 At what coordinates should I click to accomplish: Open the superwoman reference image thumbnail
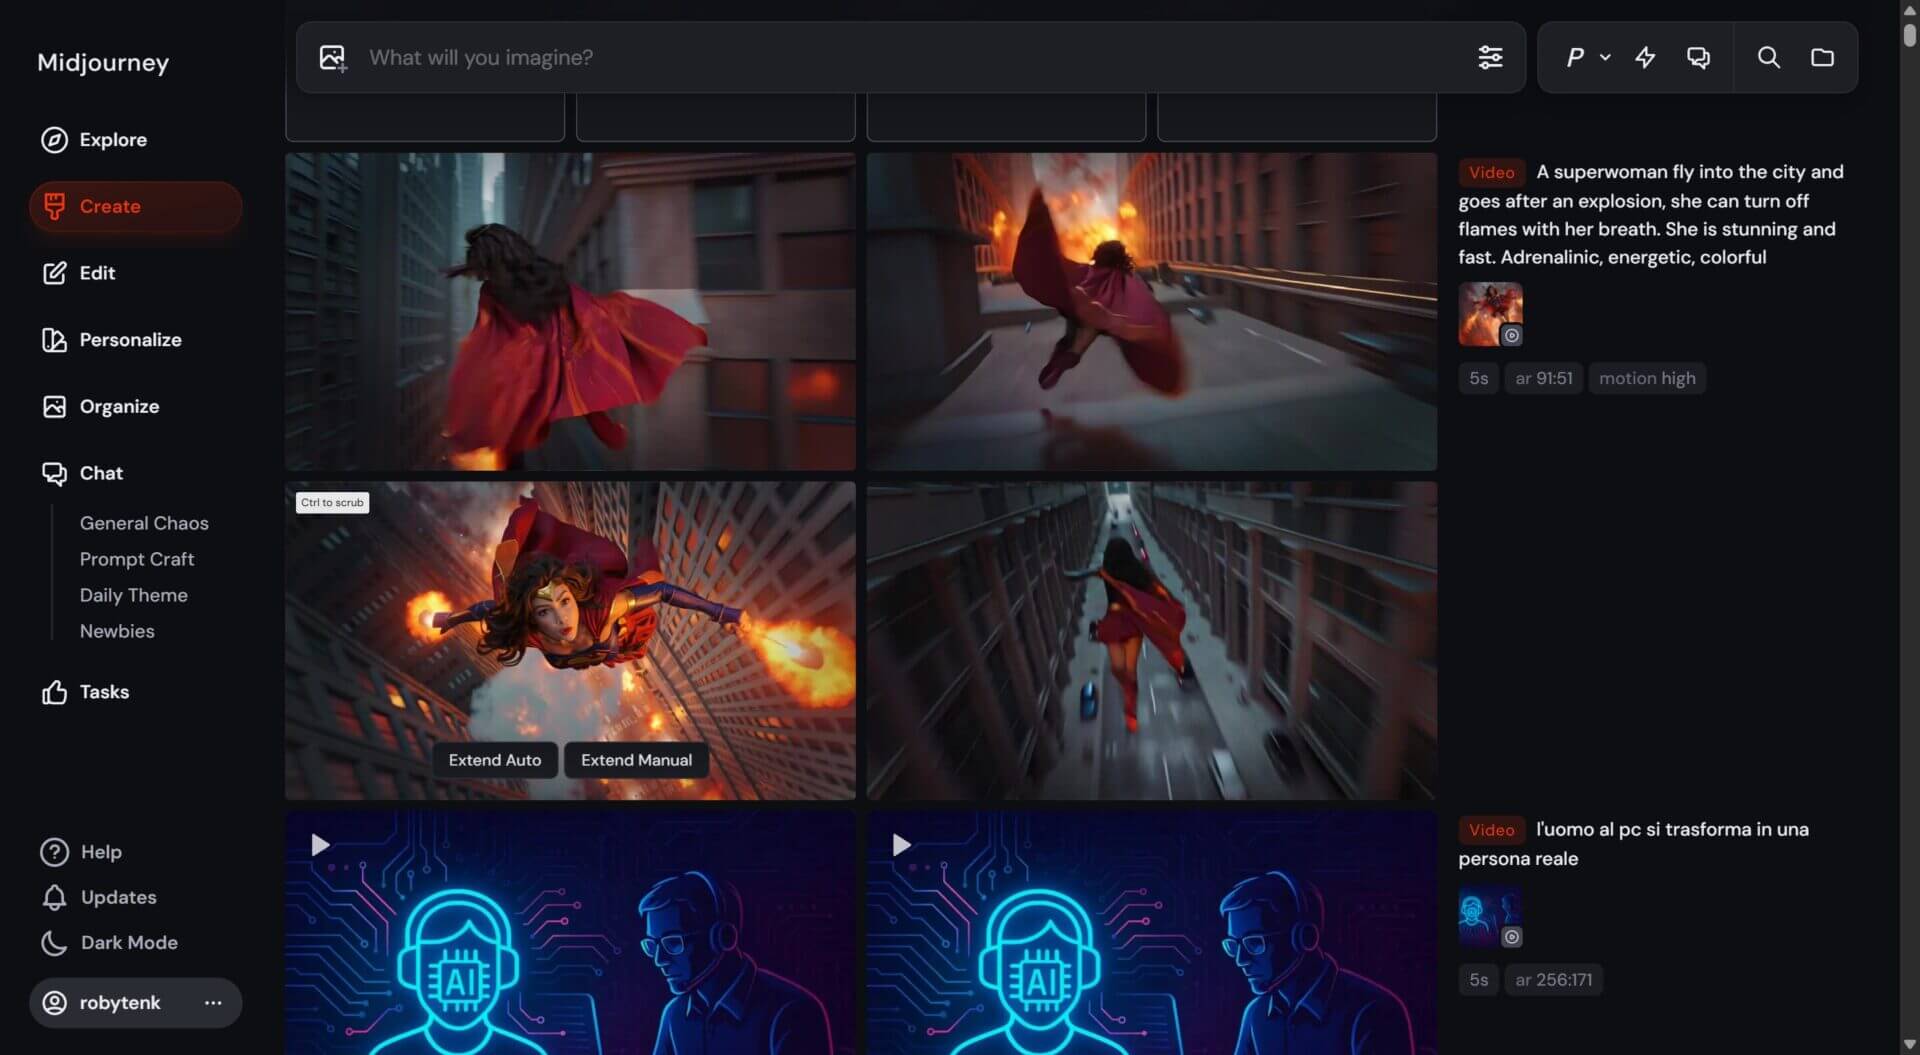[1490, 314]
